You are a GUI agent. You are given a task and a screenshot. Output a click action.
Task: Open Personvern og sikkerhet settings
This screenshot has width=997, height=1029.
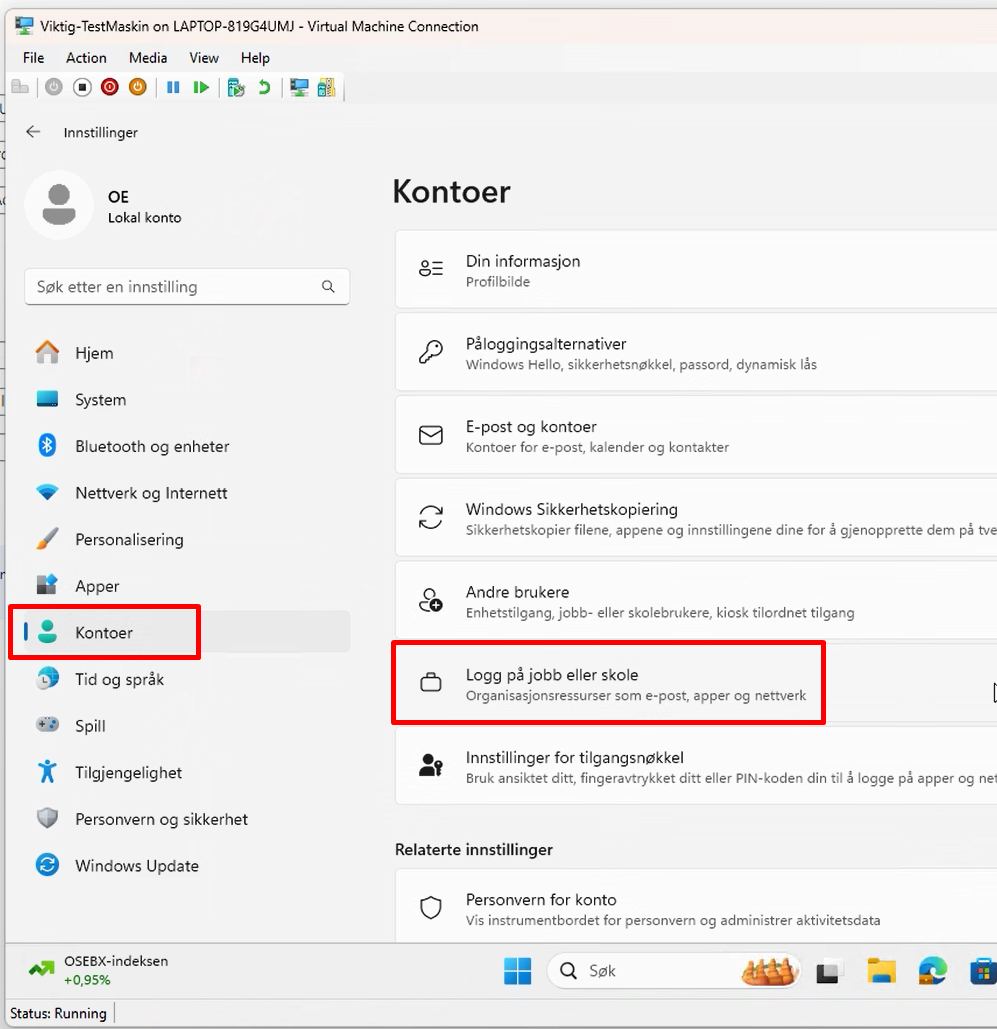click(187, 819)
